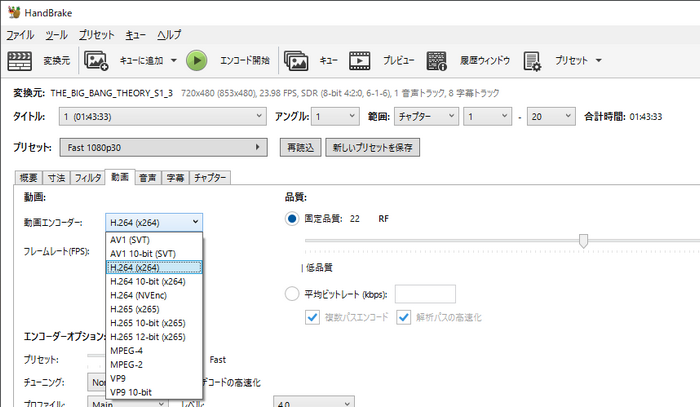
Task: Choose MPEG-4 from encoder list
Action: pyautogui.click(x=154, y=350)
